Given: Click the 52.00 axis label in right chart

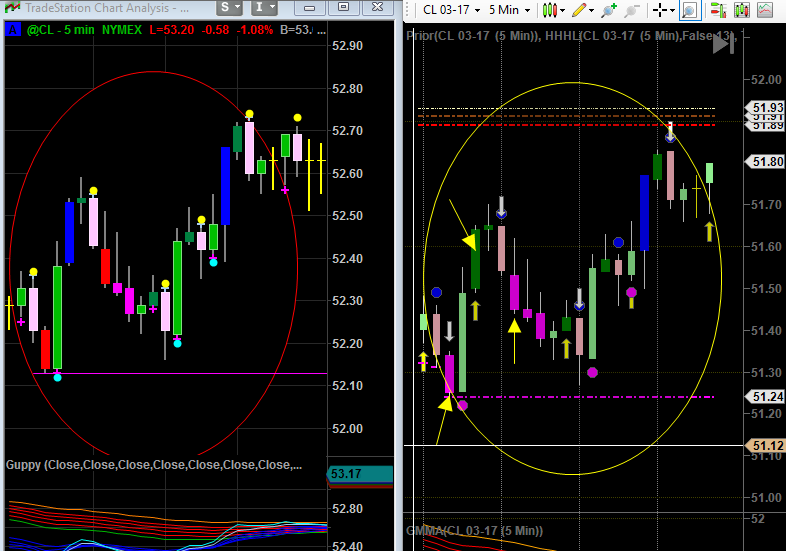Looking at the screenshot, I should point(766,79).
